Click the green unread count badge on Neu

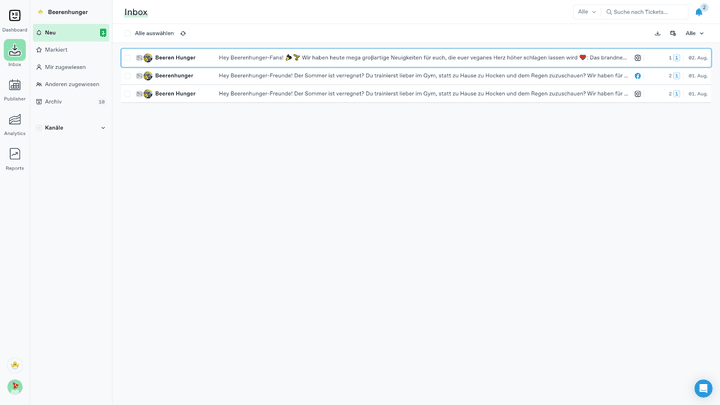(103, 33)
